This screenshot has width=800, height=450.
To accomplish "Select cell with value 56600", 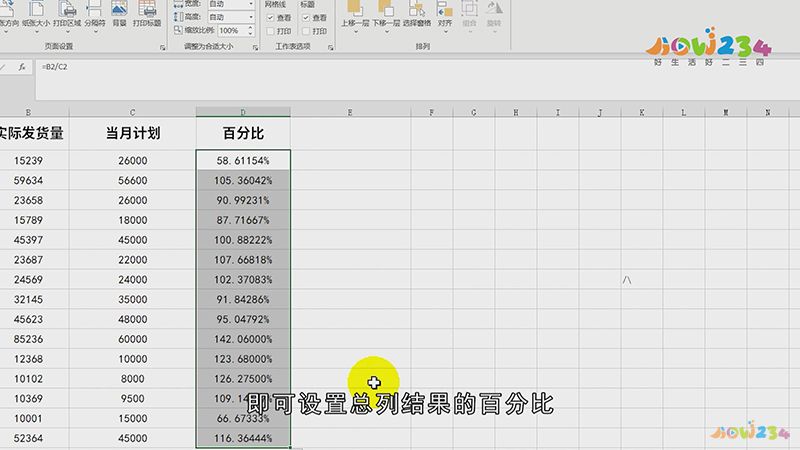I will (x=133, y=181).
